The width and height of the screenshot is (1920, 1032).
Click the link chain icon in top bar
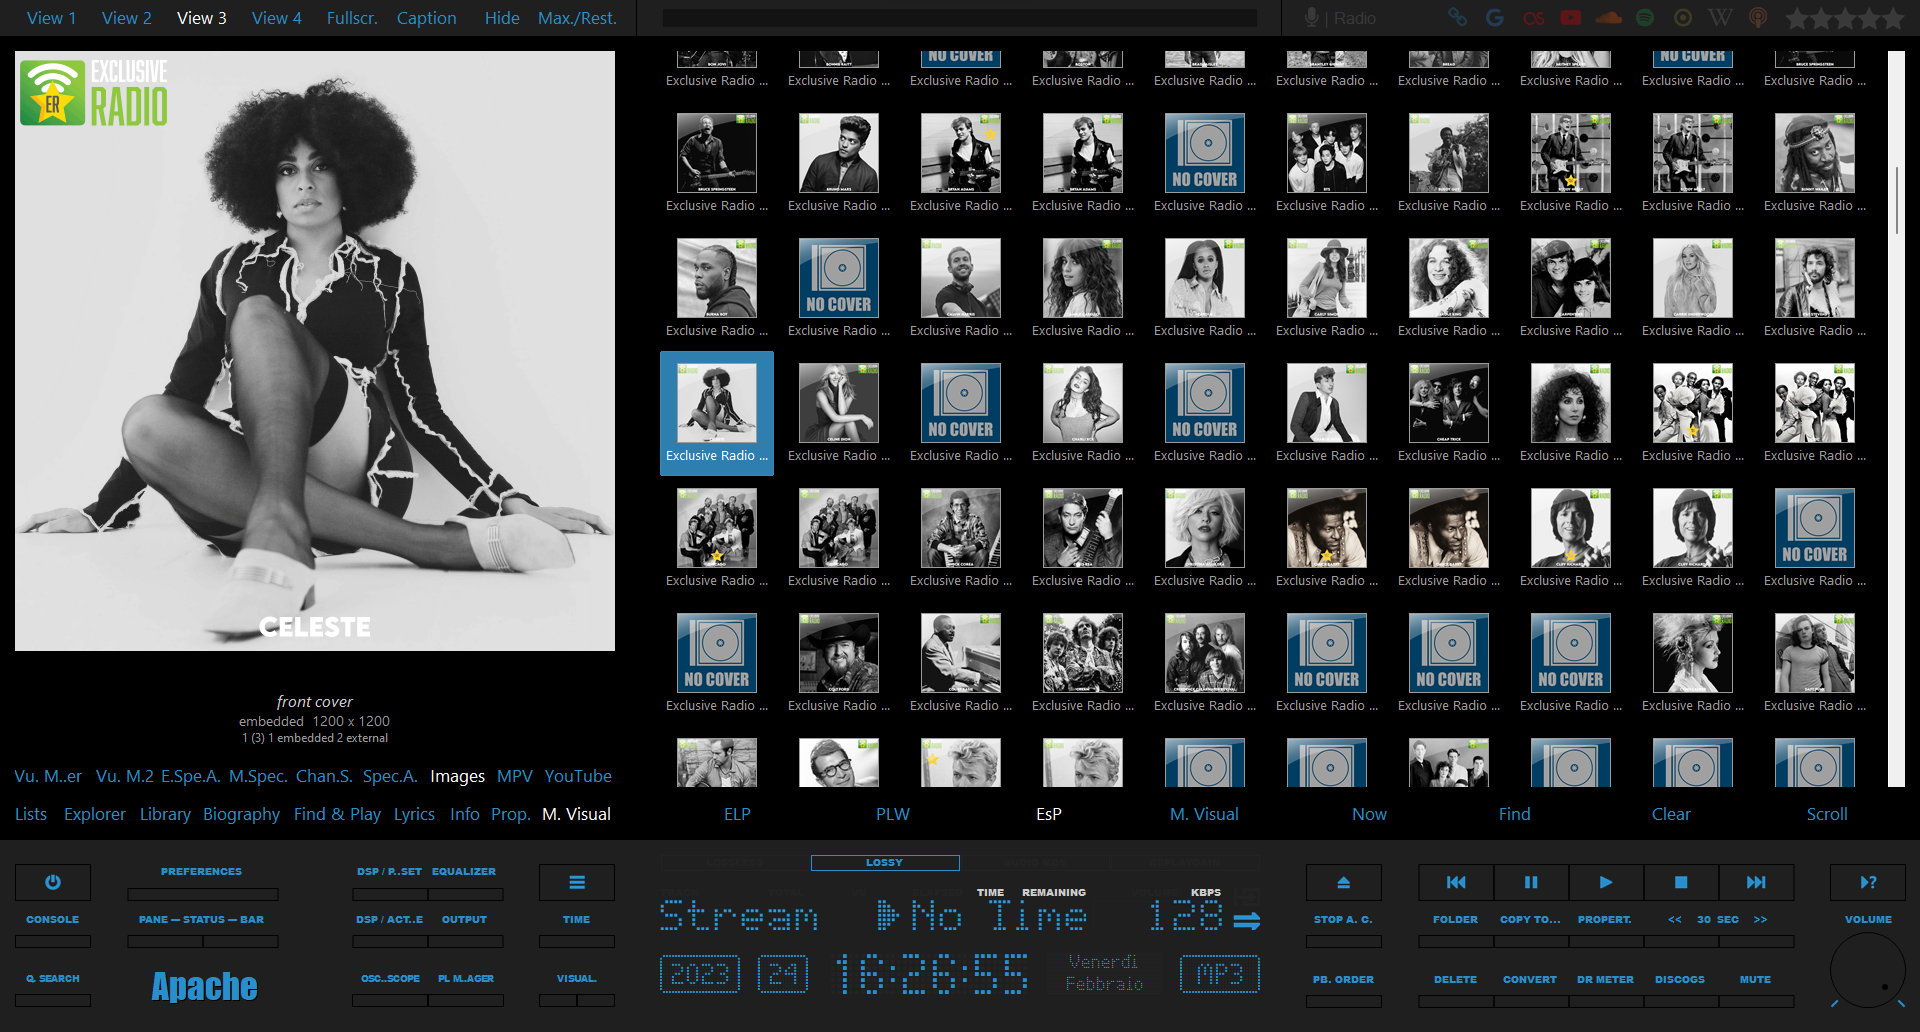pyautogui.click(x=1457, y=18)
